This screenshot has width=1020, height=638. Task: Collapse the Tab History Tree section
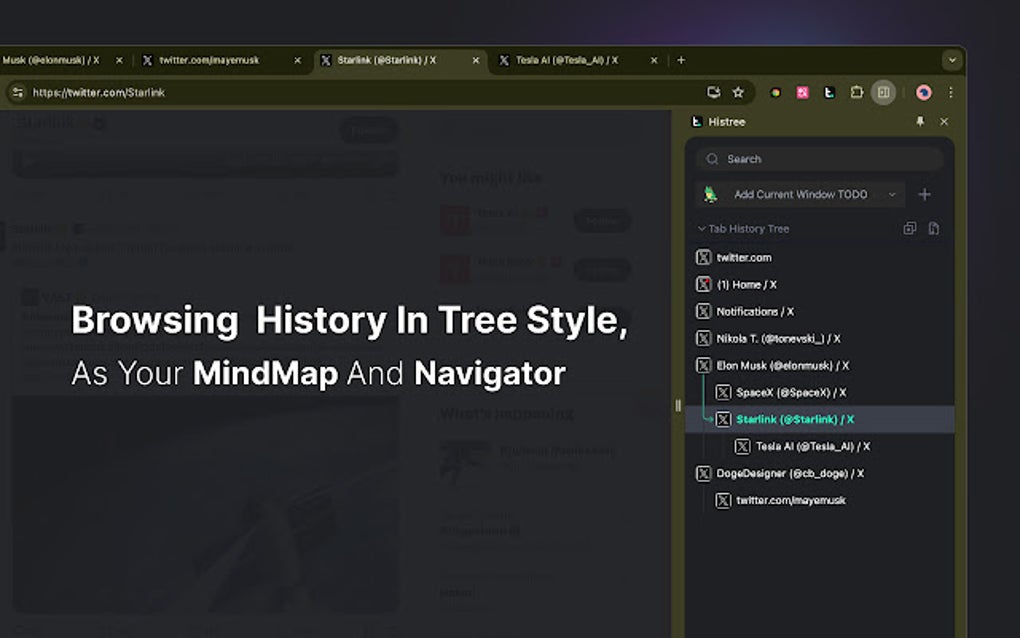701,228
